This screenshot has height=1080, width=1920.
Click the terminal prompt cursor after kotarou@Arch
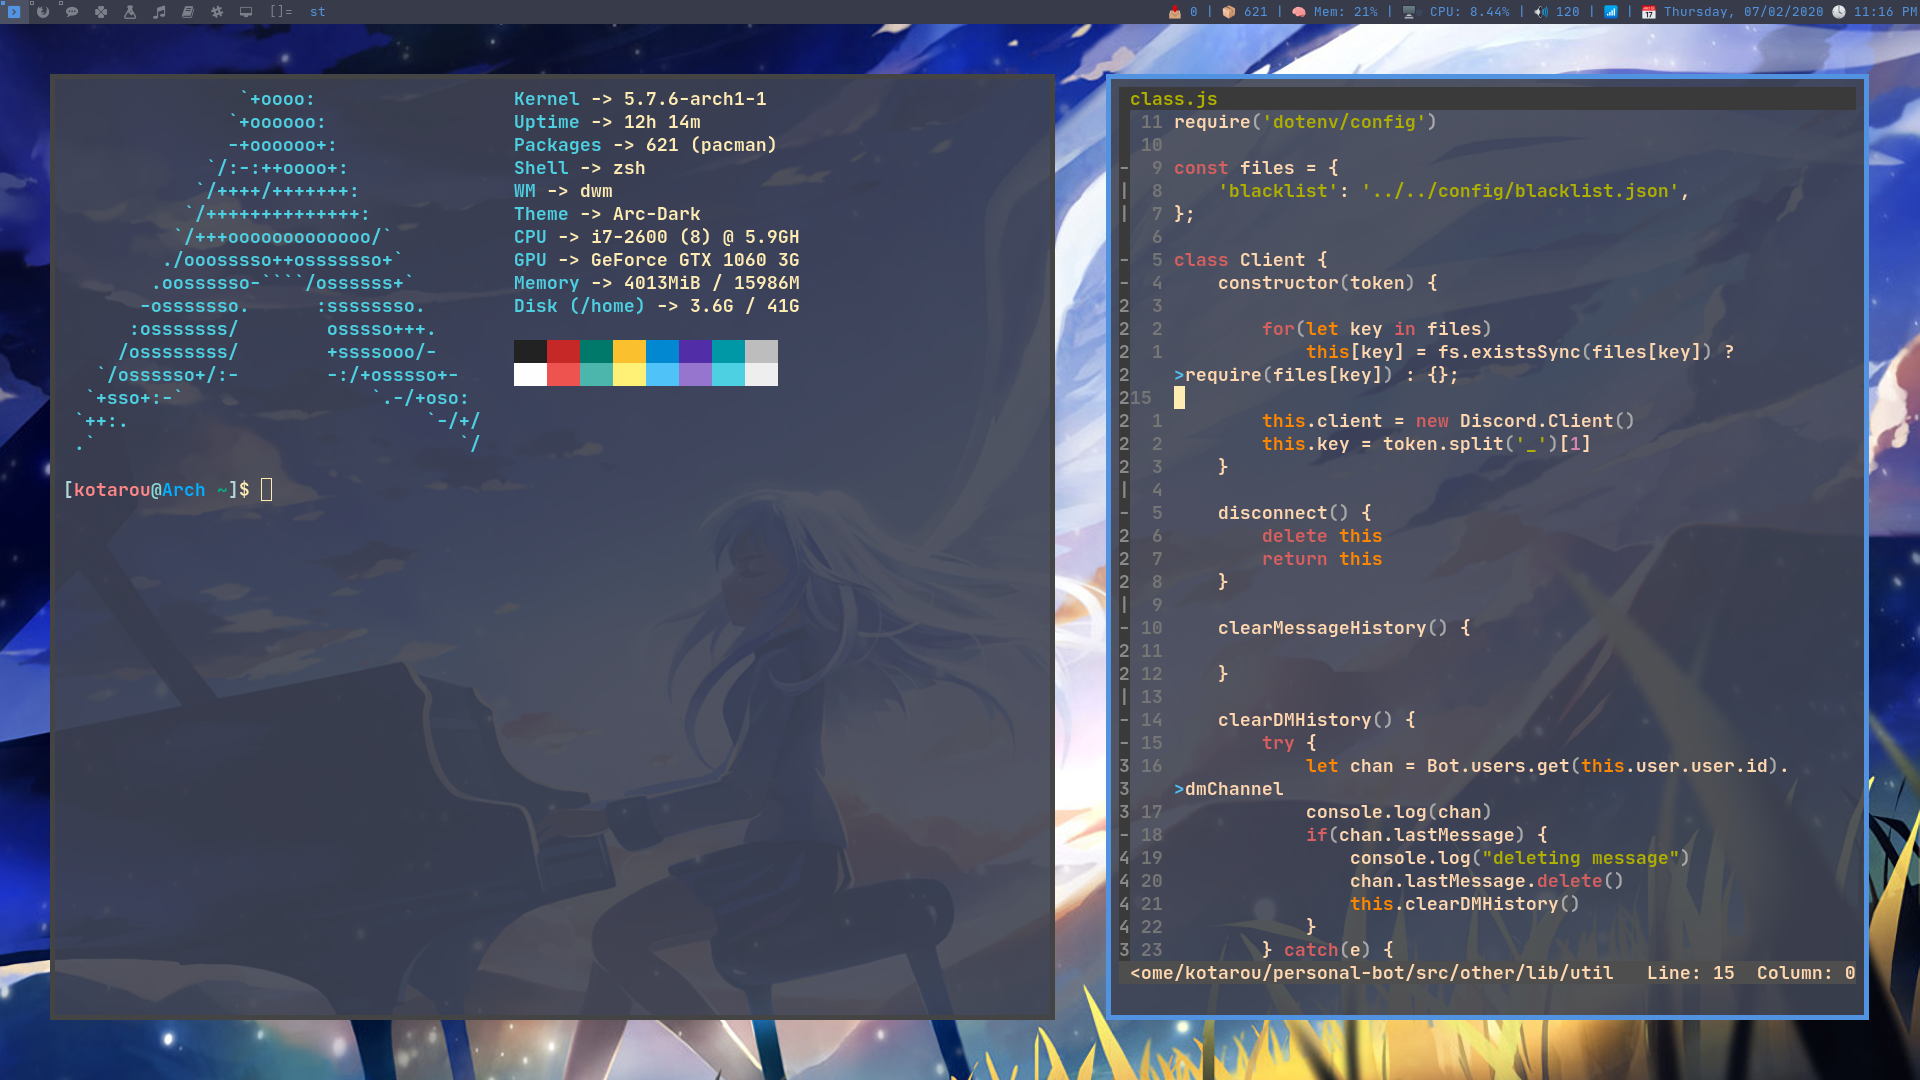point(267,490)
